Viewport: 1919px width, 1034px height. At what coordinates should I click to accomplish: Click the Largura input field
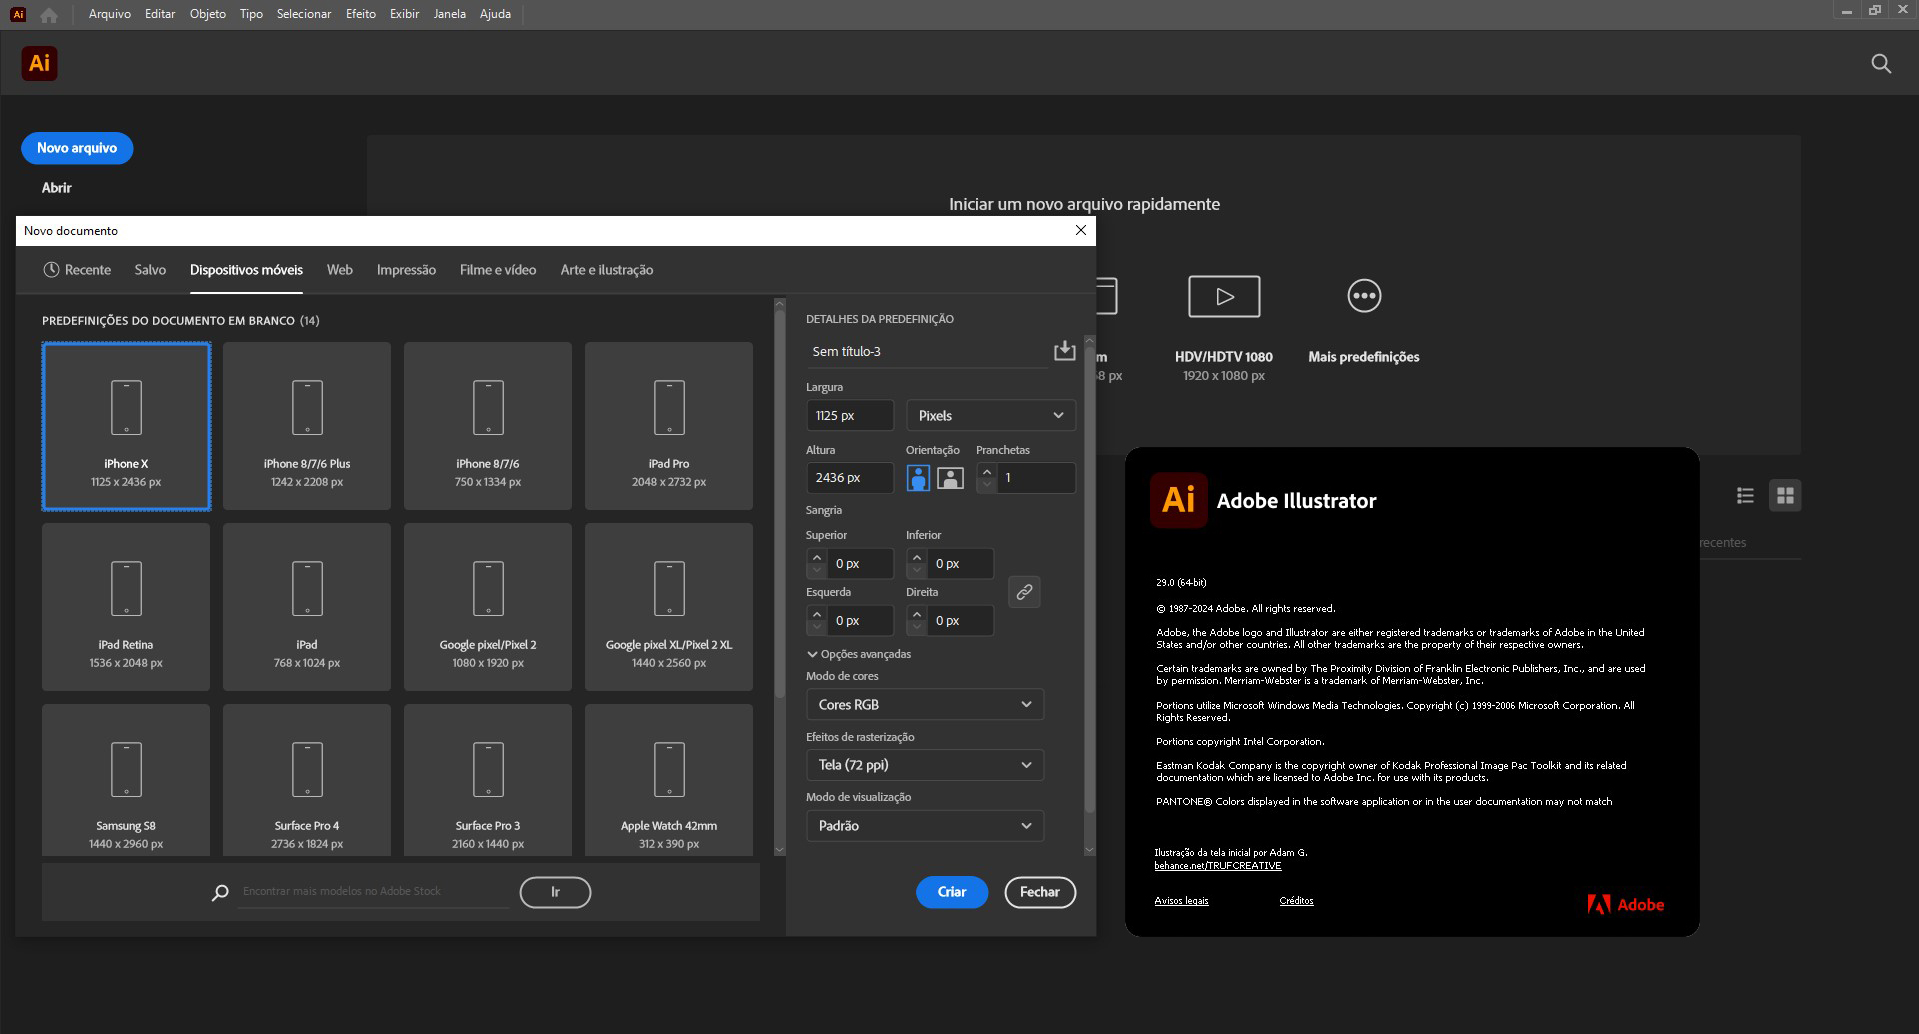[x=850, y=415]
